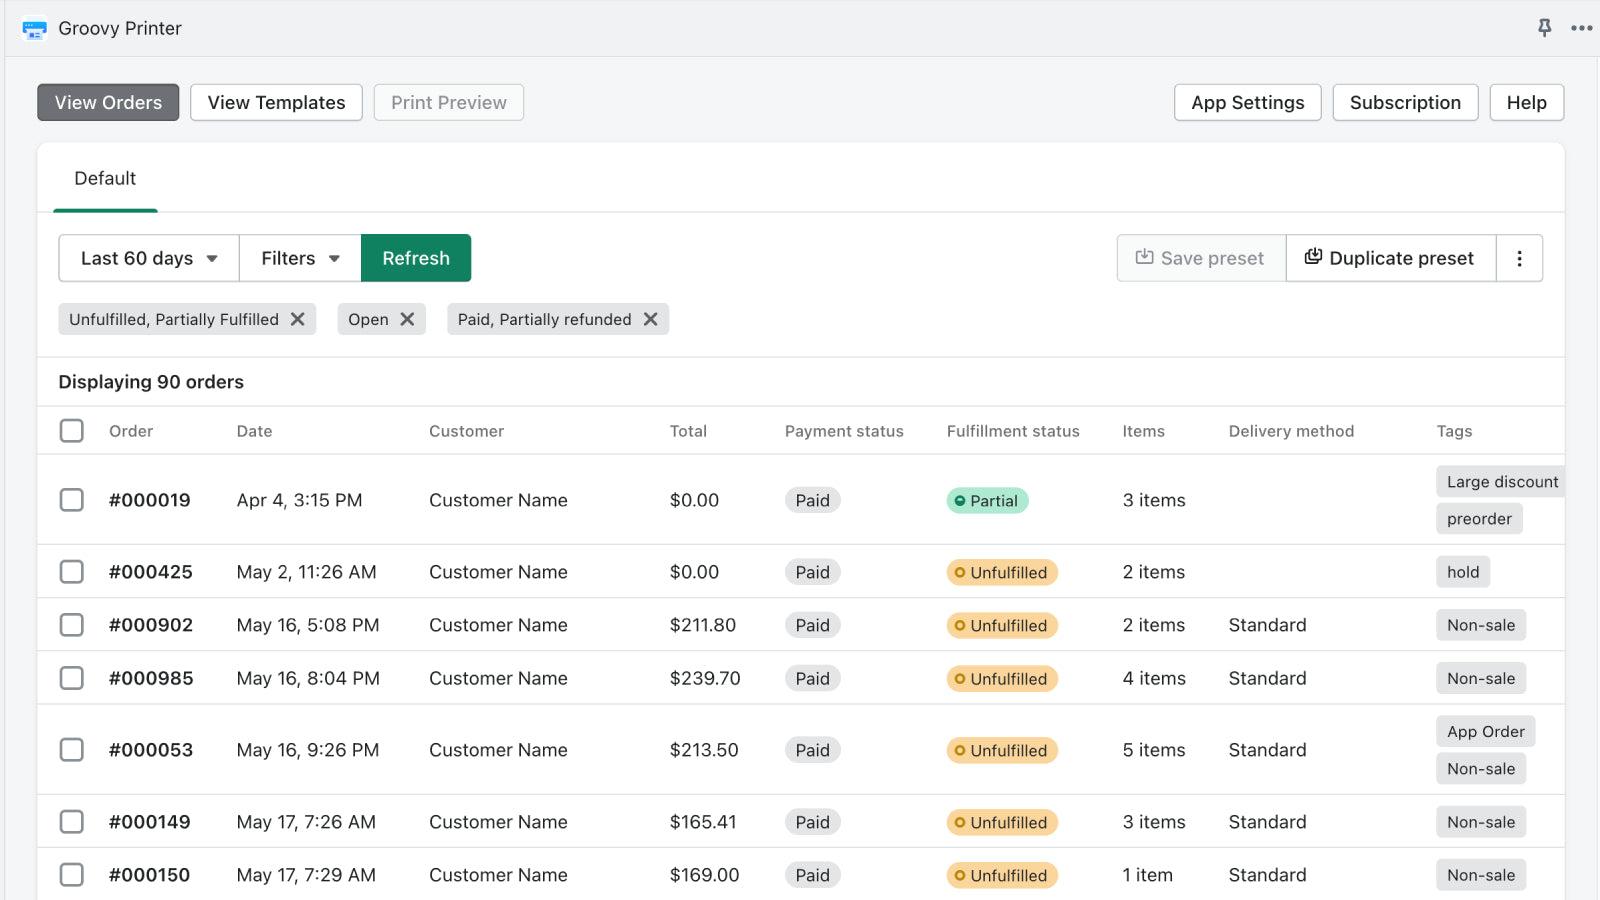Tick the checkbox for order #000149

pyautogui.click(x=72, y=822)
